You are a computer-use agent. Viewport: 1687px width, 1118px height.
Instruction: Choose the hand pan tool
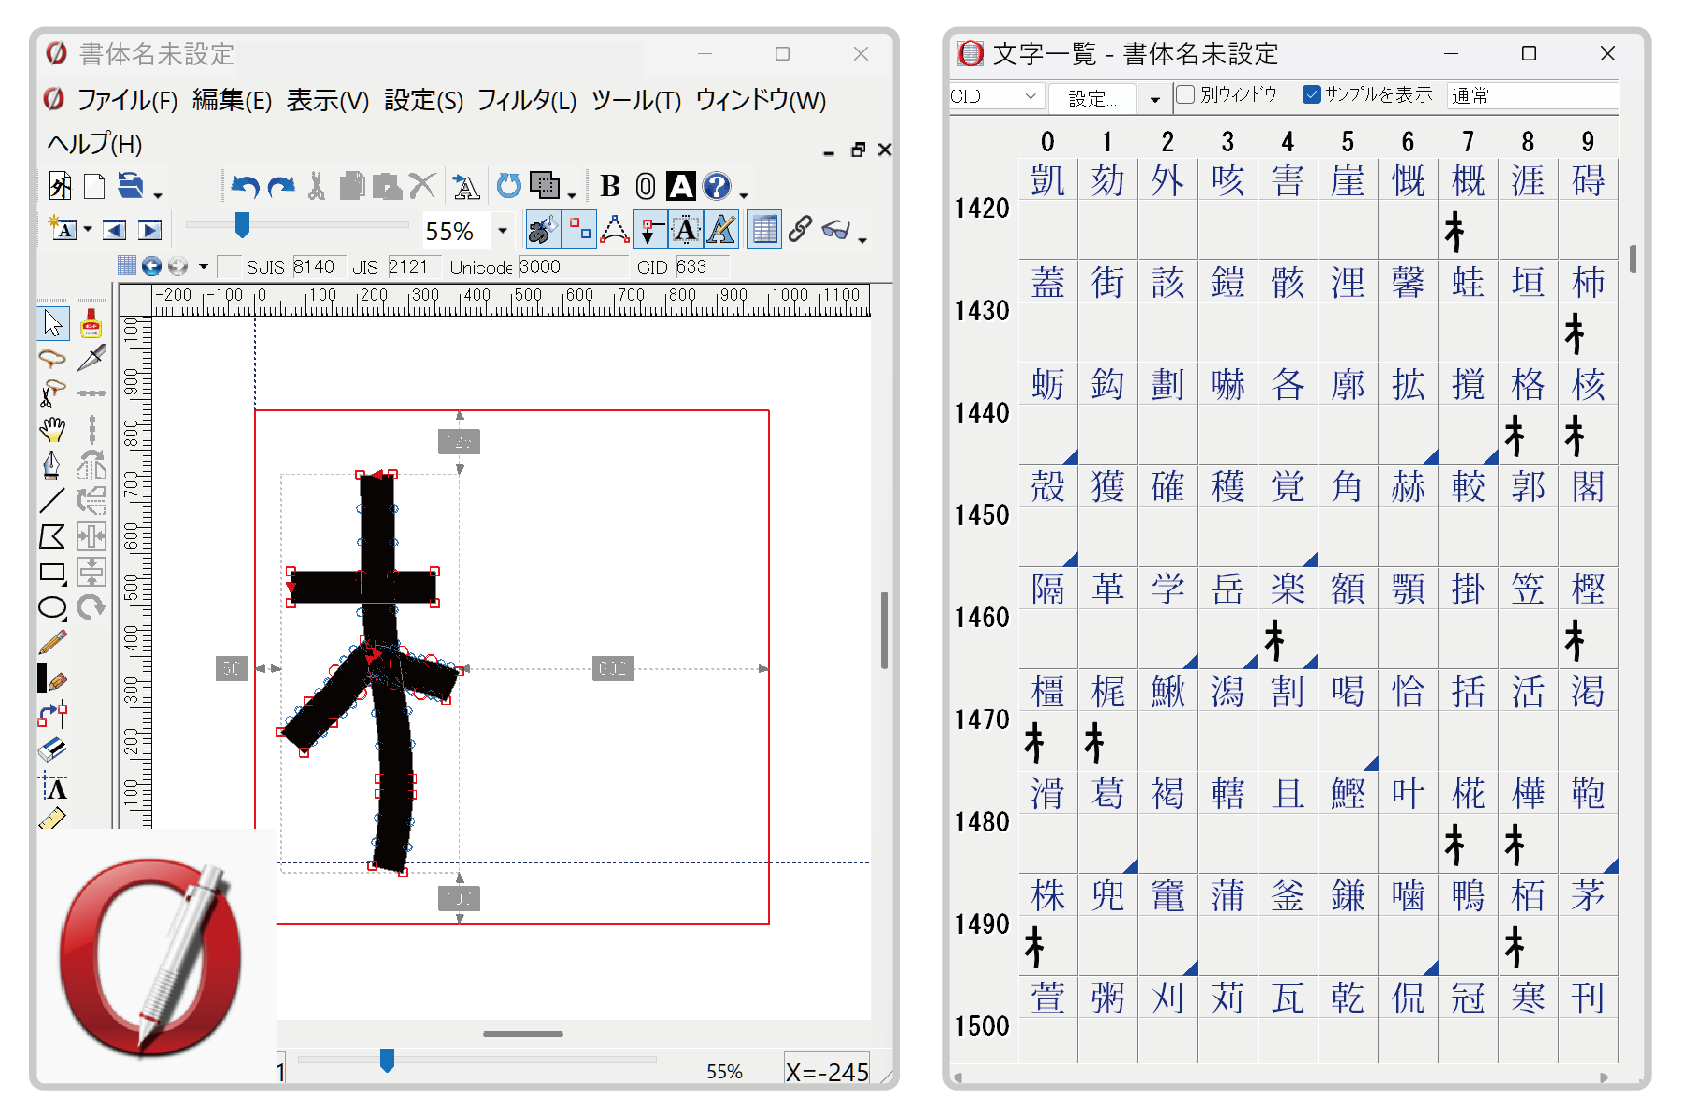(52, 429)
